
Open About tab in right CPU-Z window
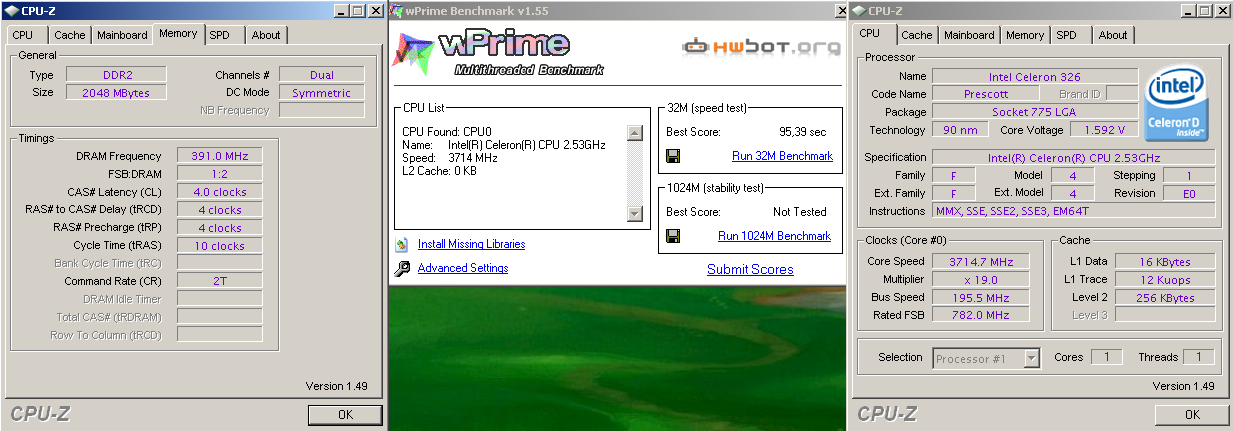(1113, 35)
